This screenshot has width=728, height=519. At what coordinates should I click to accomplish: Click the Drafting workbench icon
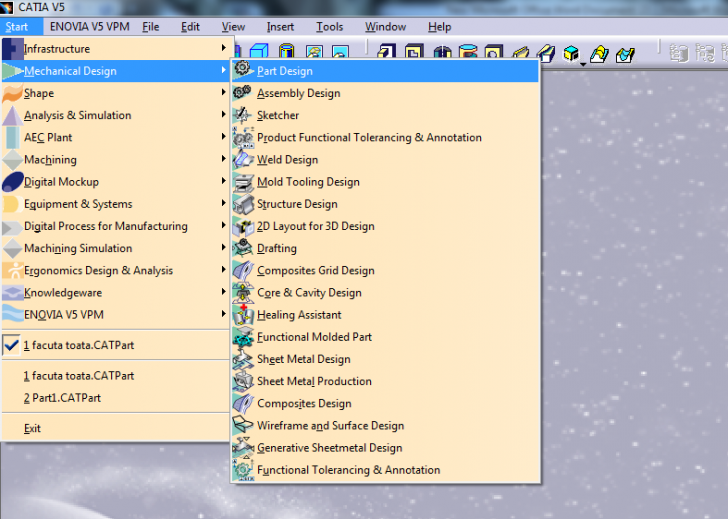(x=243, y=248)
